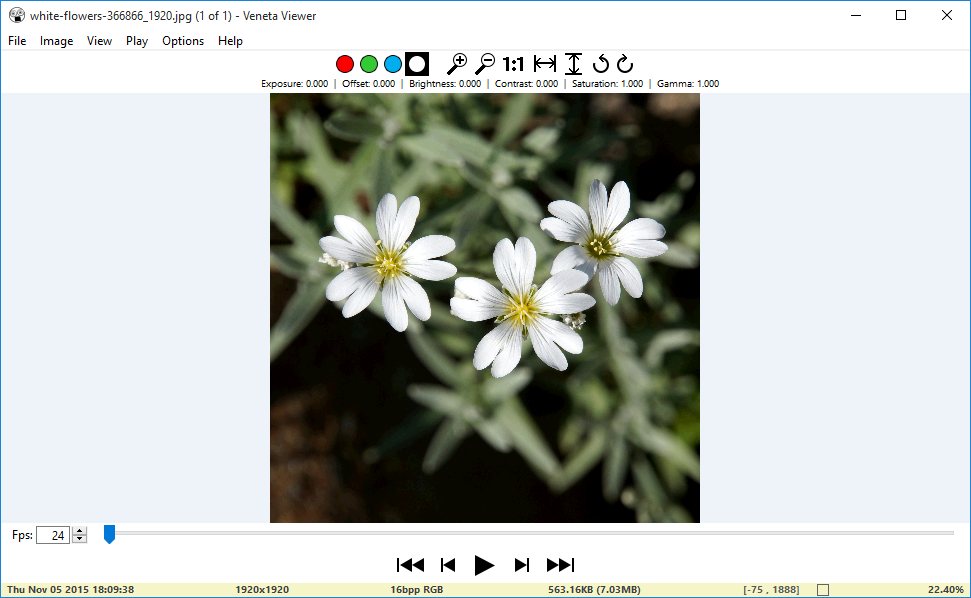Screen dimensions: 971x598
Task: Jump to the first frame
Action: pyautogui.click(x=410, y=565)
